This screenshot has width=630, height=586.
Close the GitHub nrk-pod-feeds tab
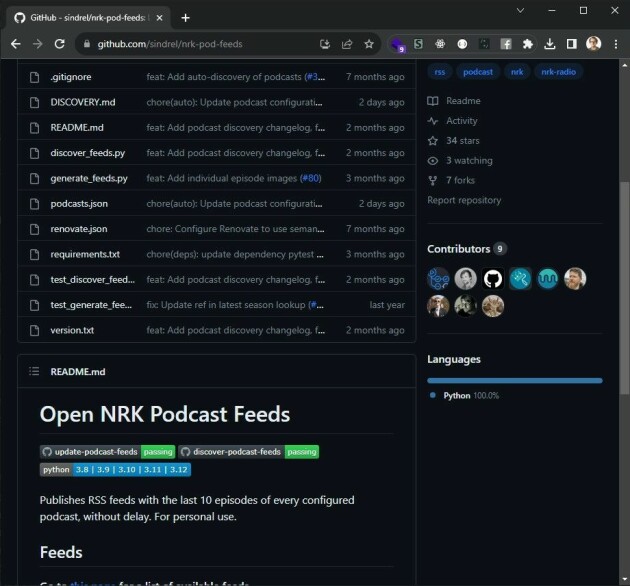click(x=160, y=18)
